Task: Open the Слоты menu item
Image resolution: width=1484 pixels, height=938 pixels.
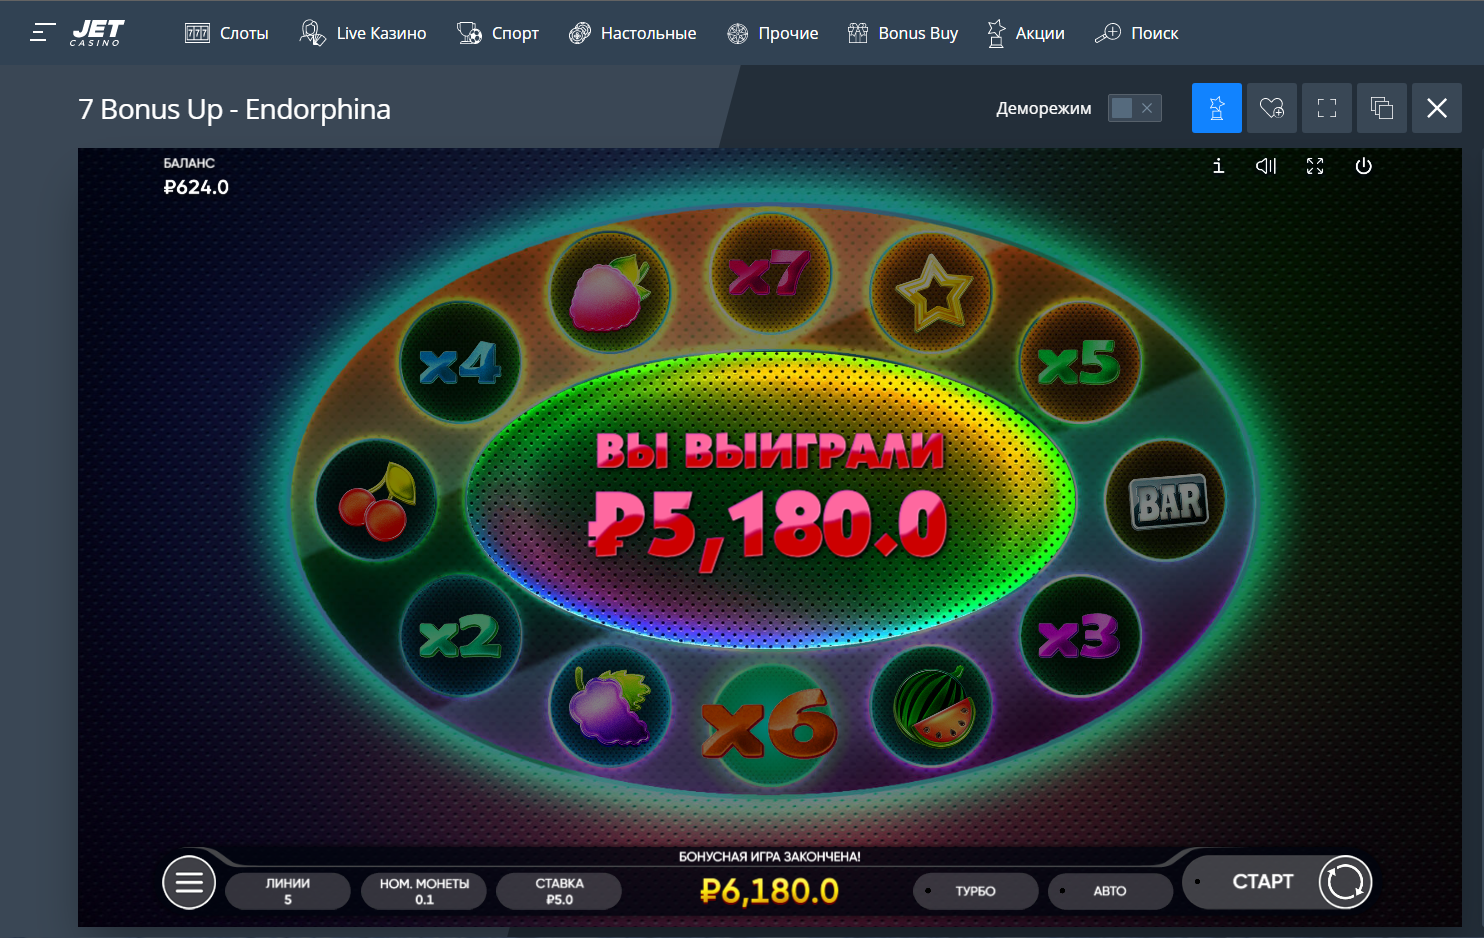Action: tap(227, 33)
